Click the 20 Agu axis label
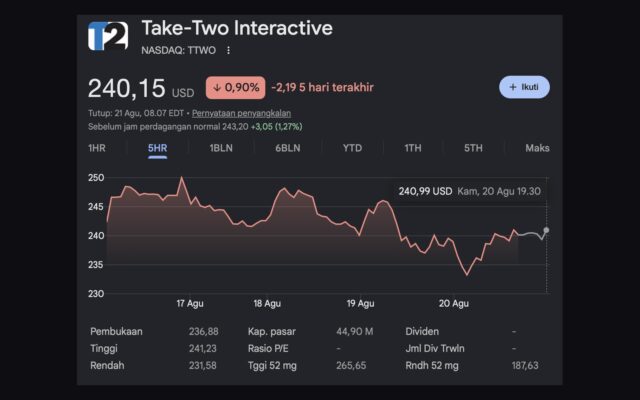Screen dimensions: 640x400 pos(453,304)
